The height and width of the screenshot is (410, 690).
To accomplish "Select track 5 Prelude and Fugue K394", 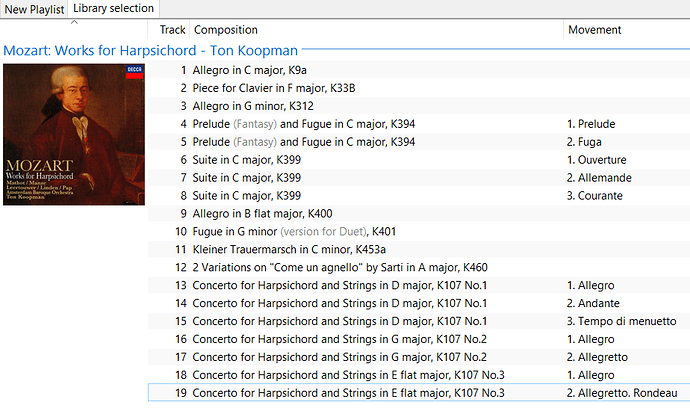I will click(419, 142).
